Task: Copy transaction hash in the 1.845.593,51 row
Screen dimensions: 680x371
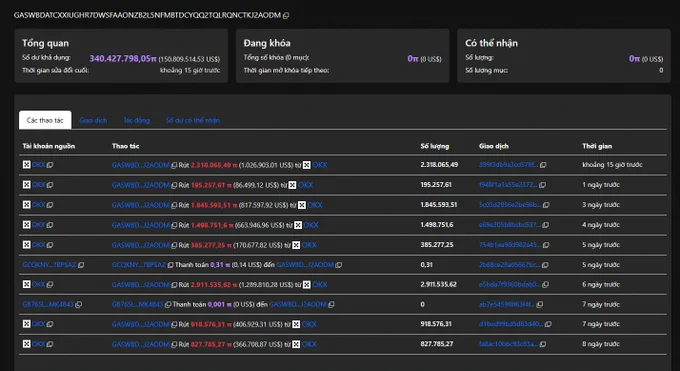Action: tap(546, 205)
